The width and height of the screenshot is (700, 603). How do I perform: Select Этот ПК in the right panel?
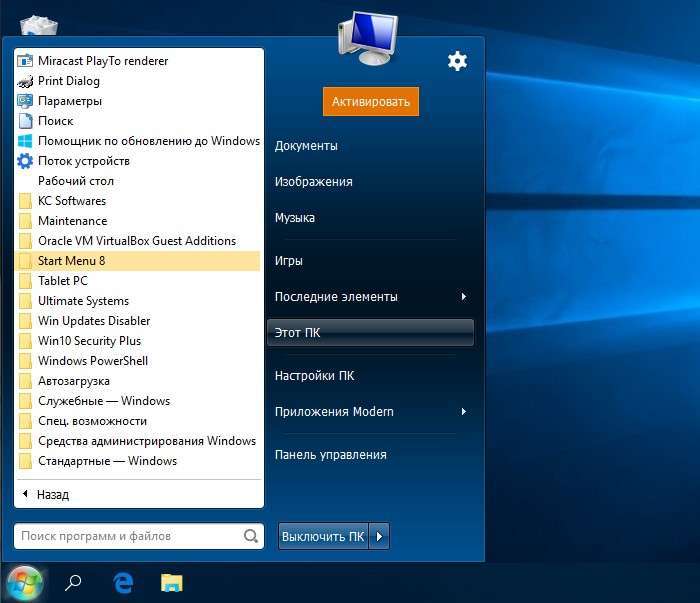click(x=370, y=333)
